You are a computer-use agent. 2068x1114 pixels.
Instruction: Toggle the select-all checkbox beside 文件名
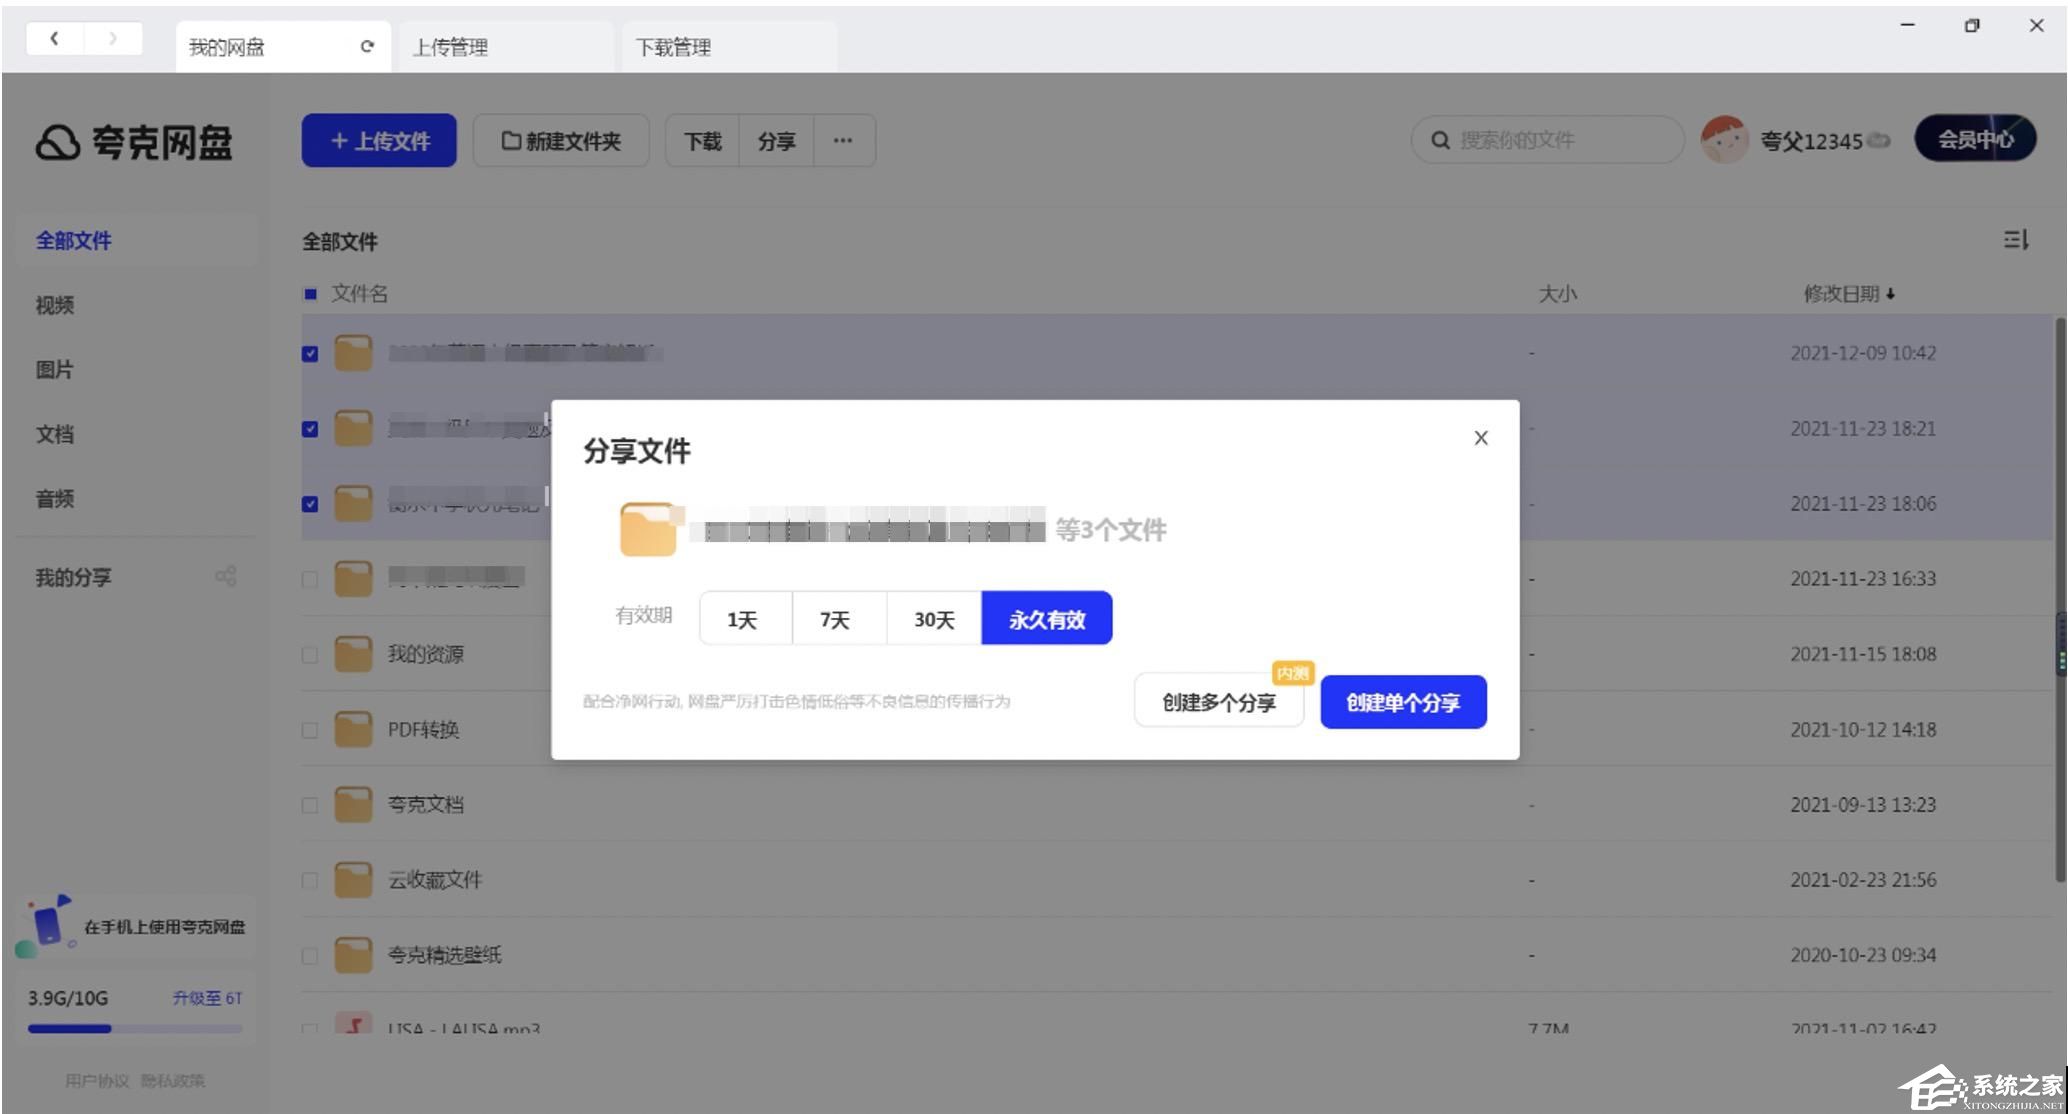point(310,294)
